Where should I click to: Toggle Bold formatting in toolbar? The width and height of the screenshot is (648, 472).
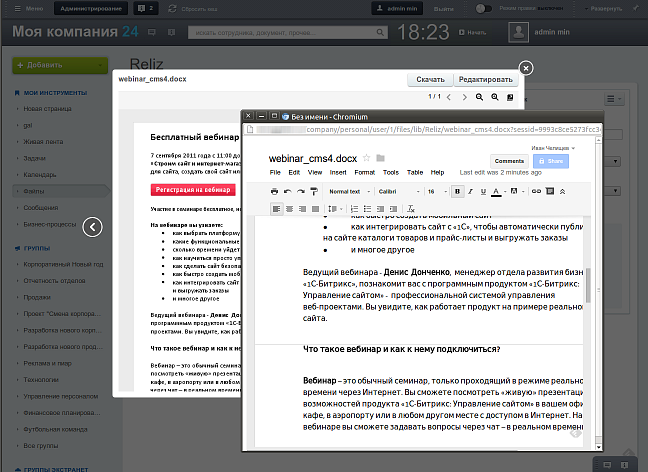tap(457, 191)
